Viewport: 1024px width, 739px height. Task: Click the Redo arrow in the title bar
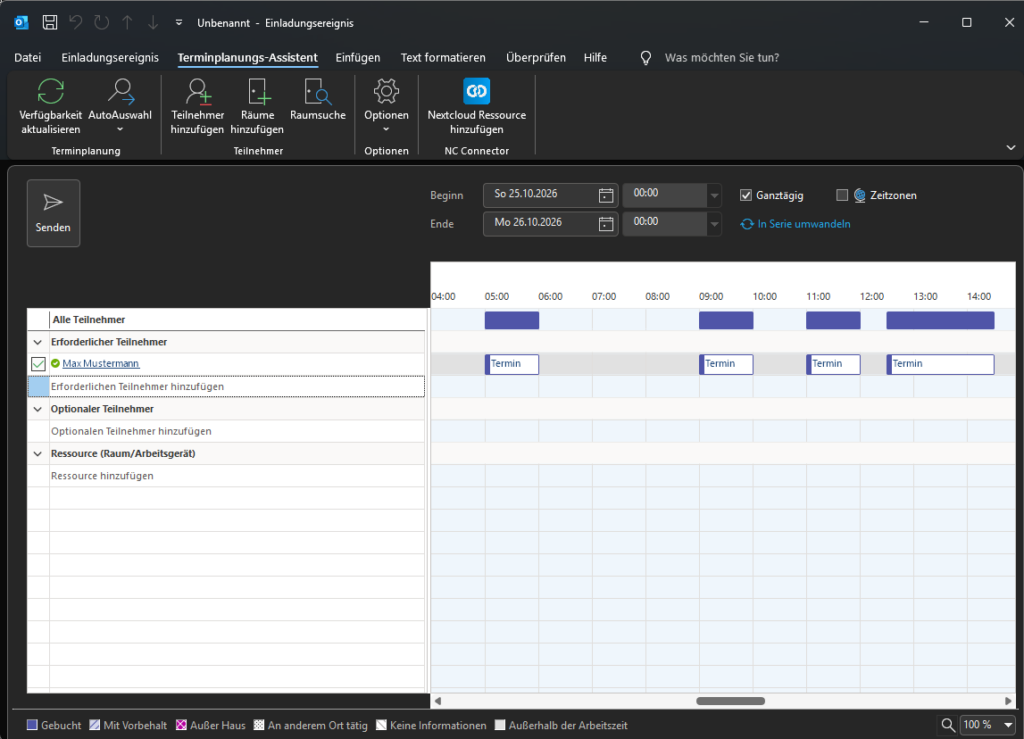[x=101, y=23]
